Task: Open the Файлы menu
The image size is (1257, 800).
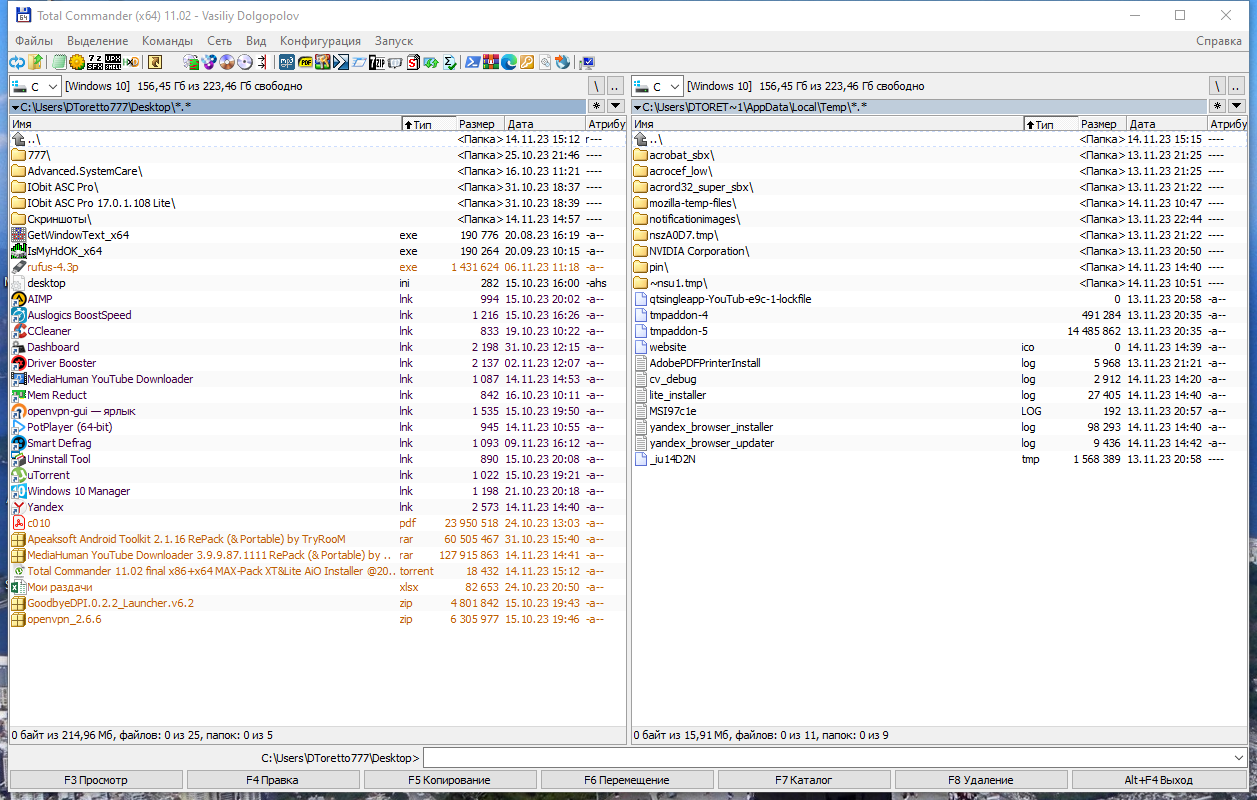Action: click(34, 41)
